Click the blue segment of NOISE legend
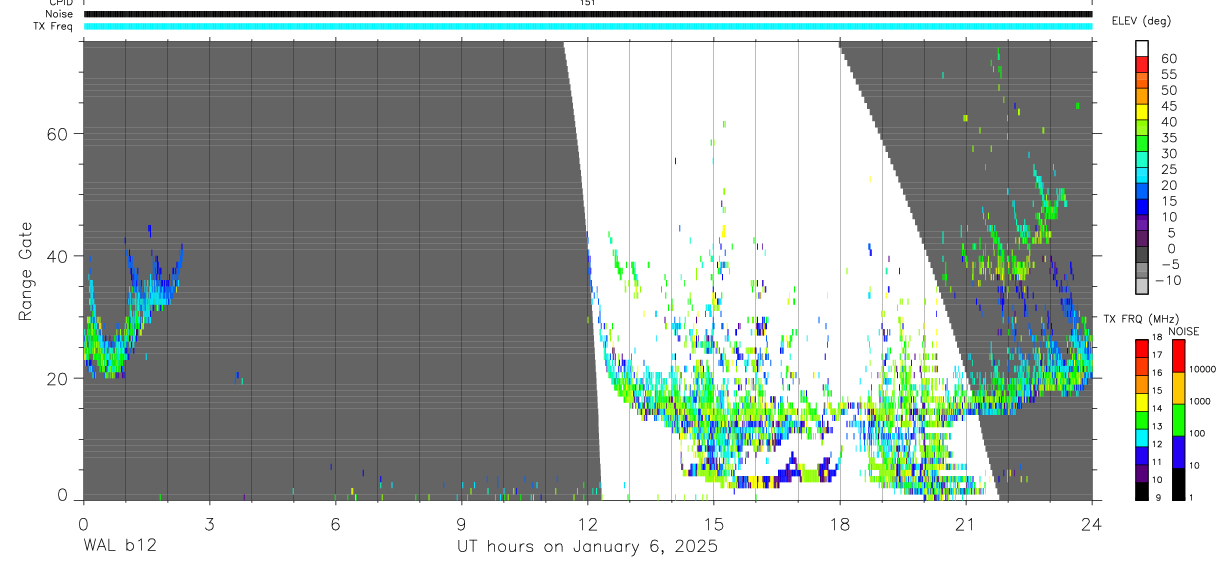1228x567 pixels. coord(1178,452)
